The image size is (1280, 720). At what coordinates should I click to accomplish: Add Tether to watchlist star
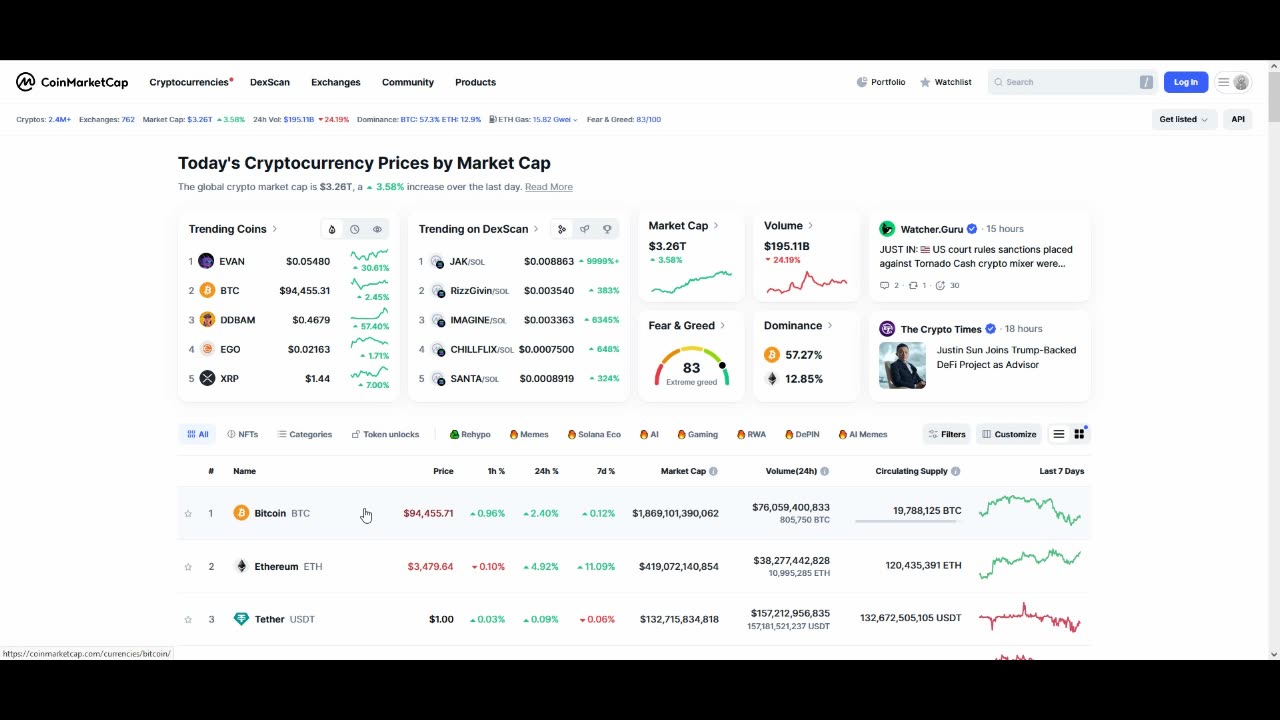188,620
